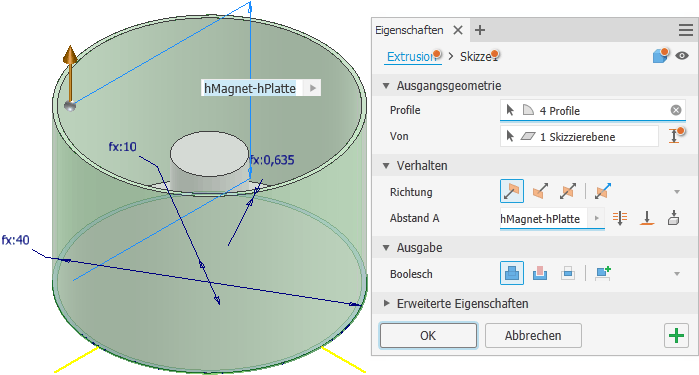Toggle the surface mode icon
This screenshot has height=375, width=699.
point(660,56)
